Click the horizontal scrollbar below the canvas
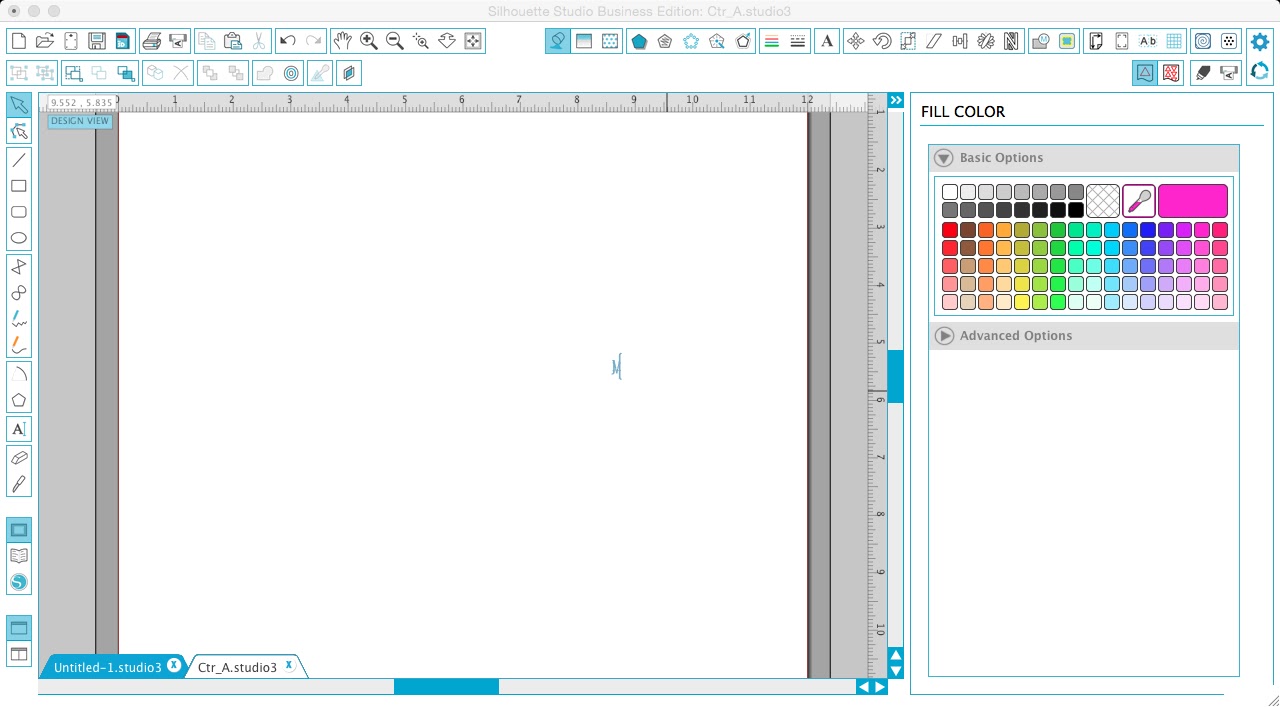 (x=446, y=687)
